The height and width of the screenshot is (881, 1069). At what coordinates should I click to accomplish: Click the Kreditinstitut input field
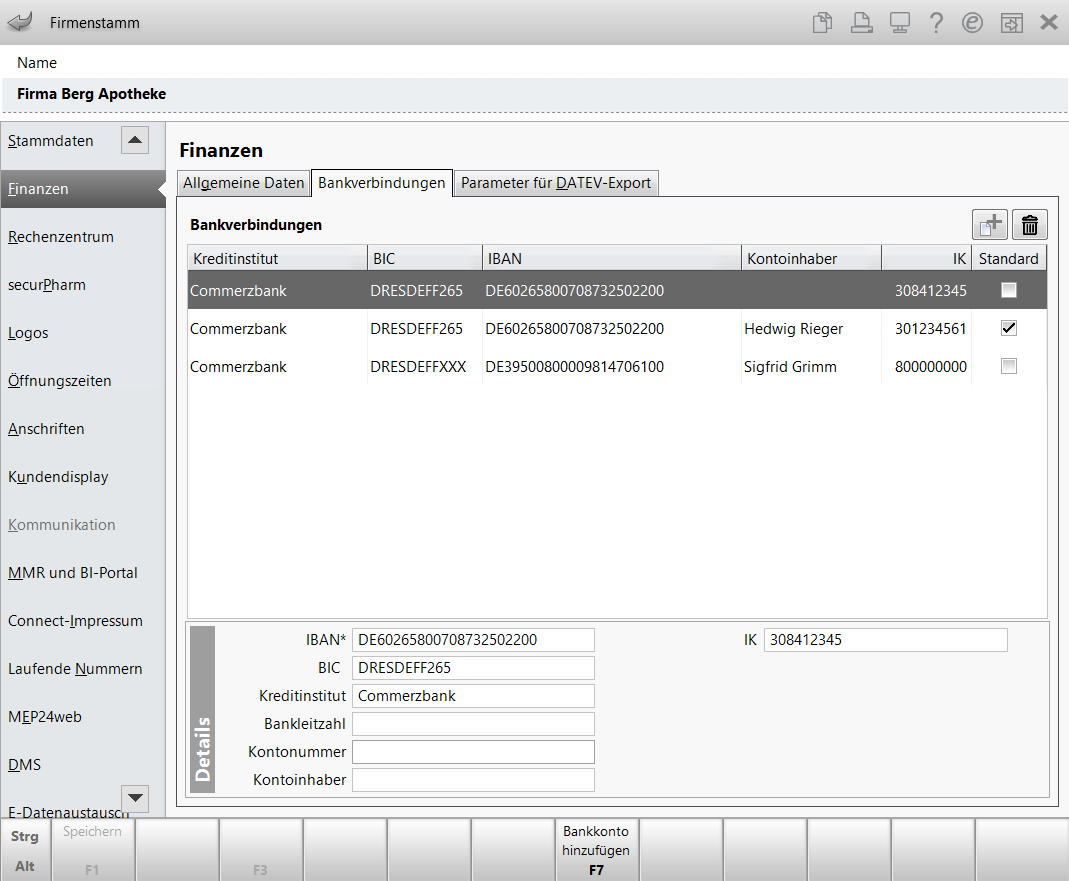pos(473,696)
